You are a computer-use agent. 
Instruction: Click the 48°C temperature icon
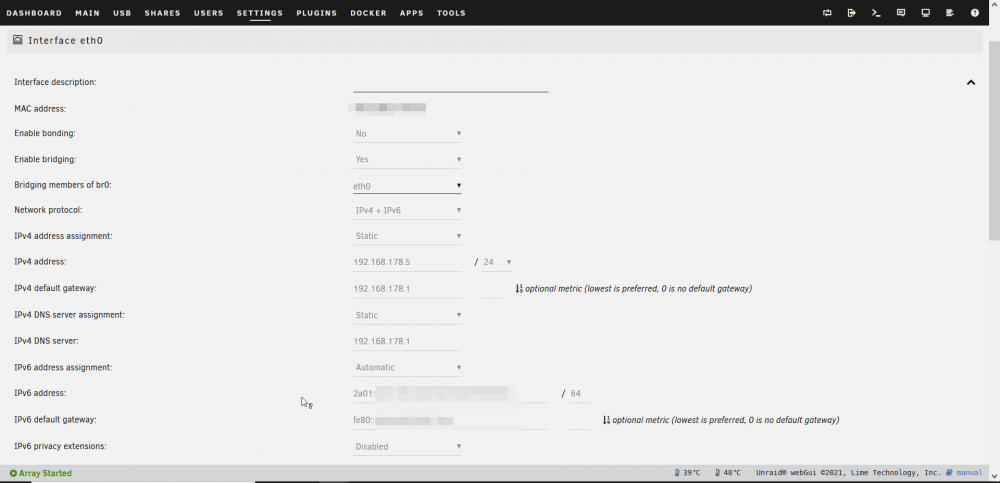pos(717,473)
